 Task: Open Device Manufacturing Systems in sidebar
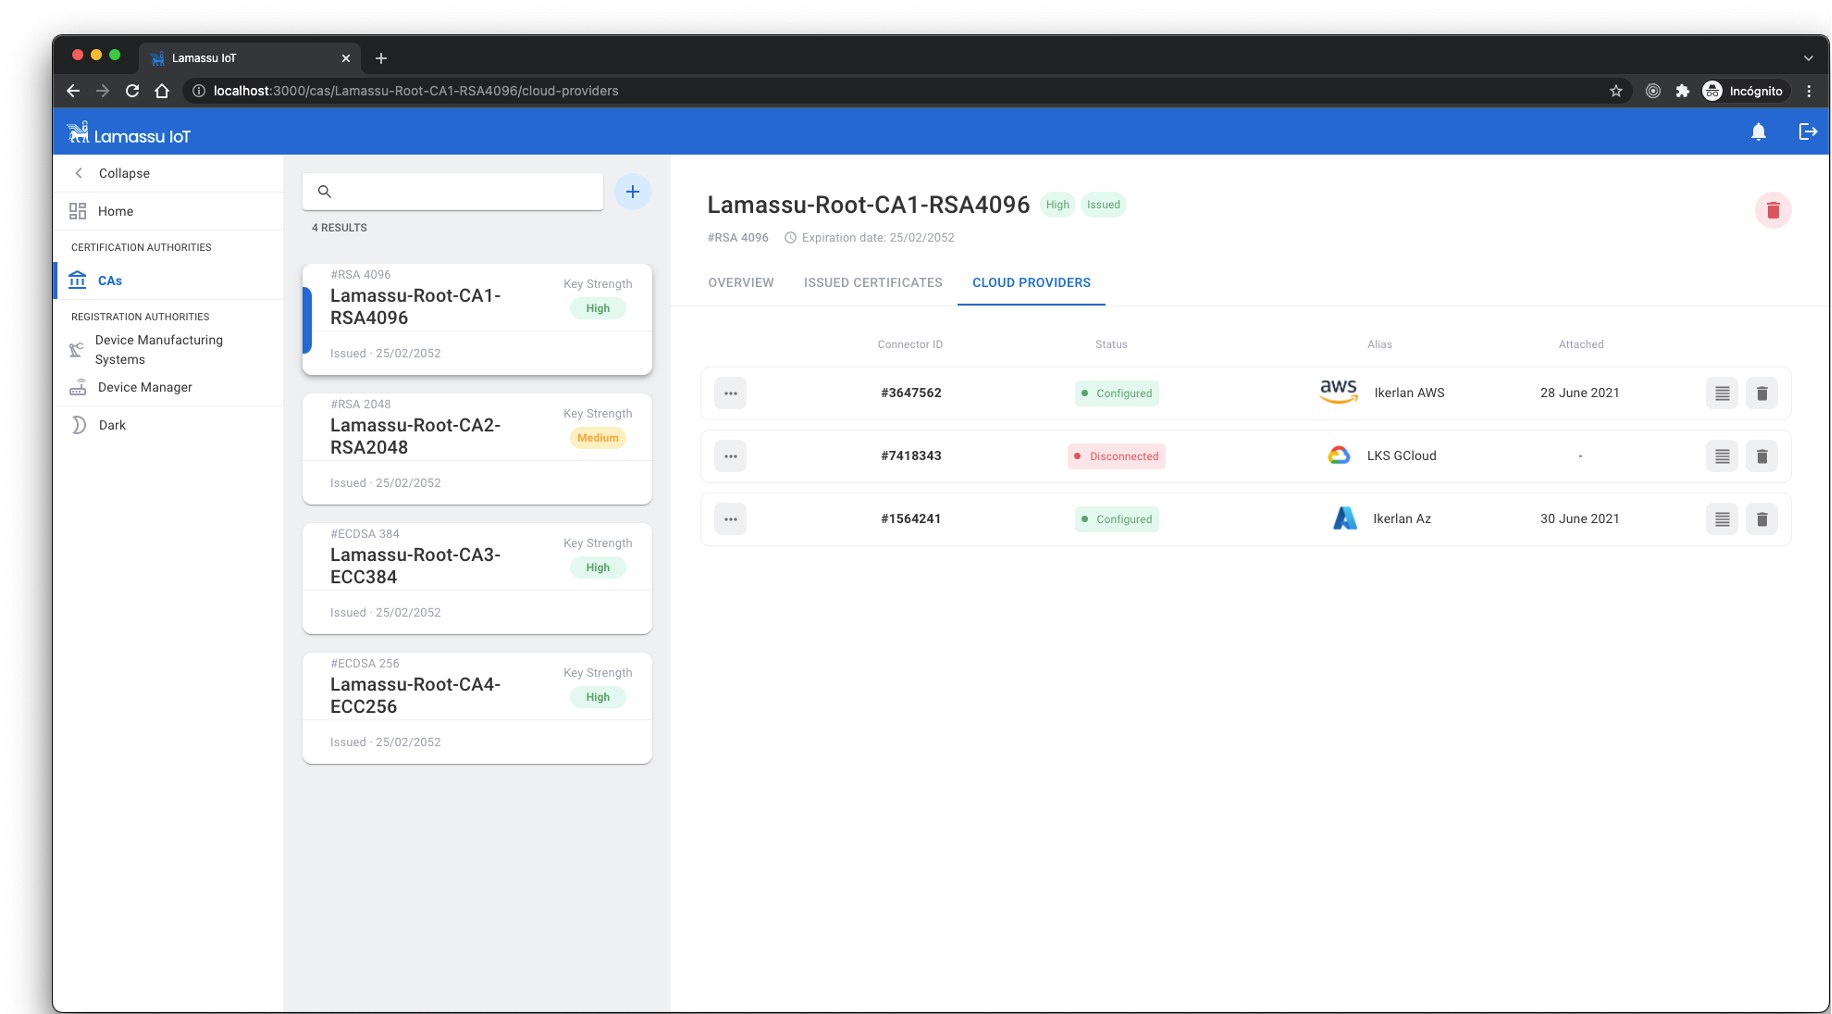(x=168, y=350)
